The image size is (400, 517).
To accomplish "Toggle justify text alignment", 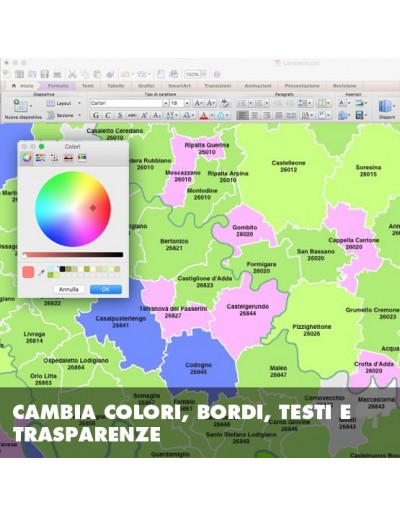I will pos(279,115).
